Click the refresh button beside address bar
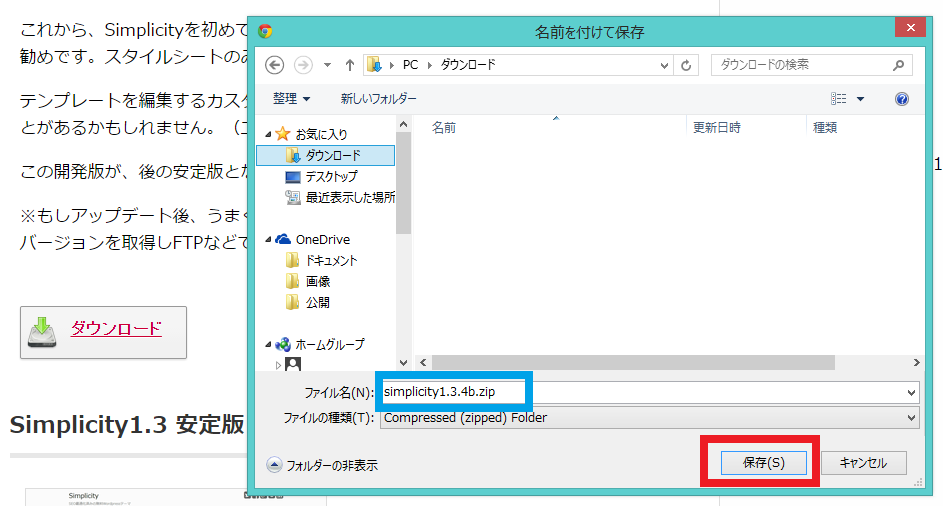Screen dimensions: 943x506 point(686,65)
